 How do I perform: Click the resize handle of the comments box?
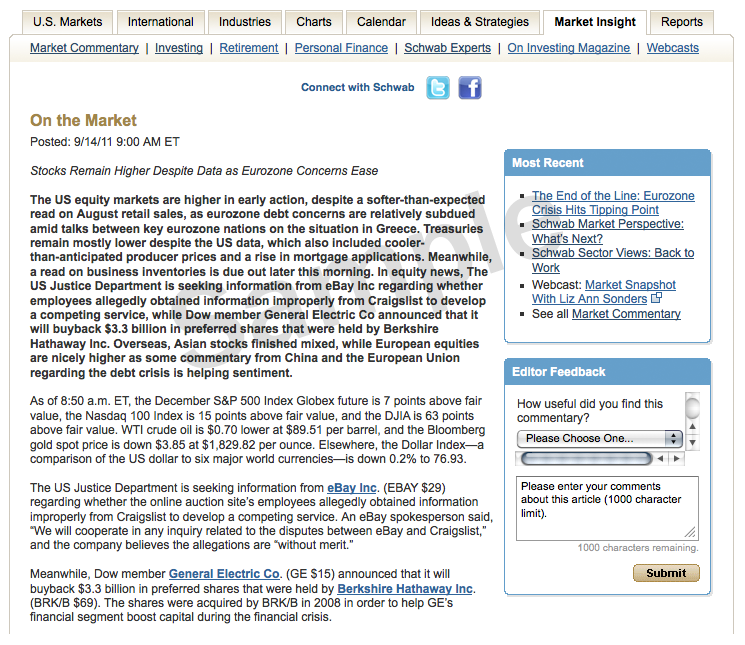point(691,533)
